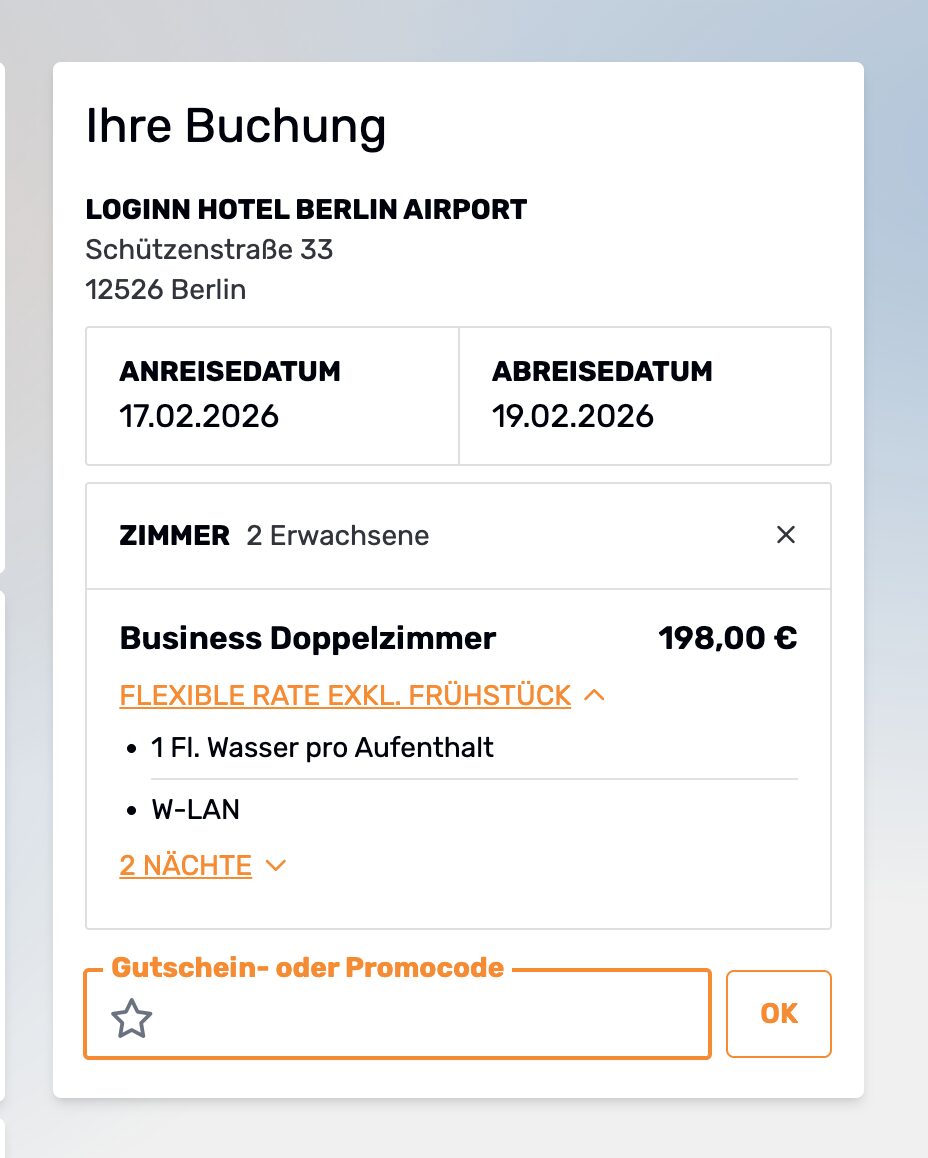
Task: Click the 12526 Berlin postal line
Action: point(166,290)
